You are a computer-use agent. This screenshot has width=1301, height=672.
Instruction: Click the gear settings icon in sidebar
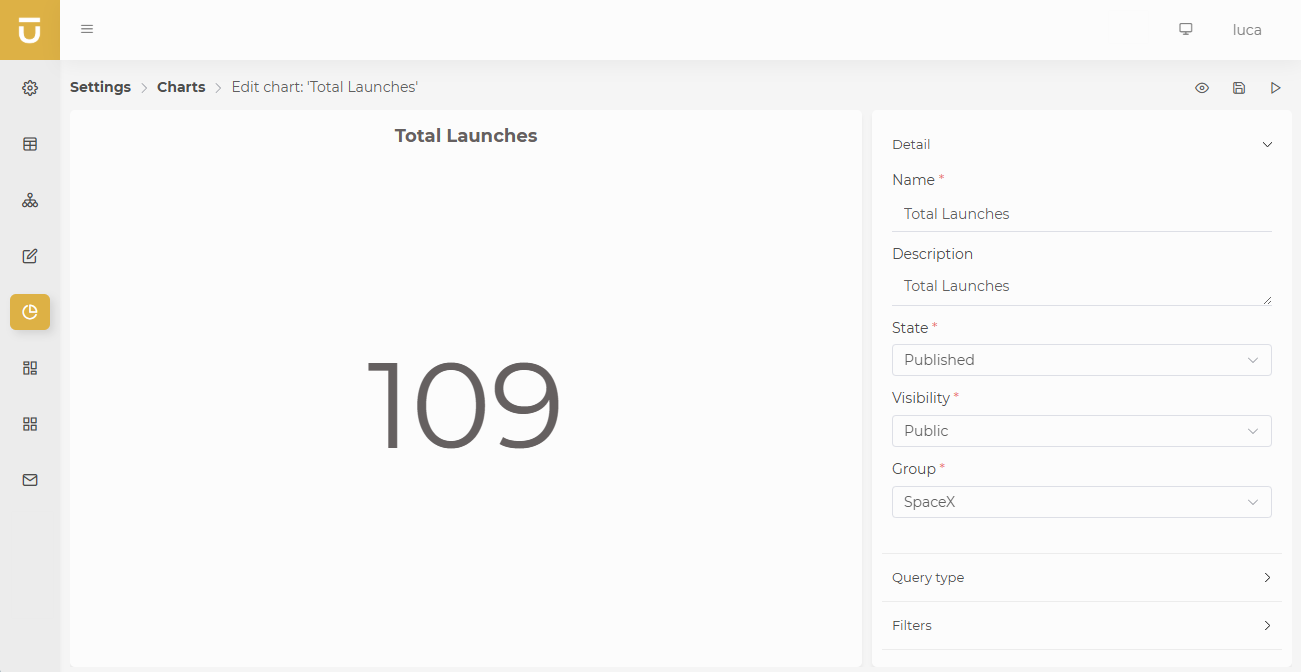coord(30,88)
